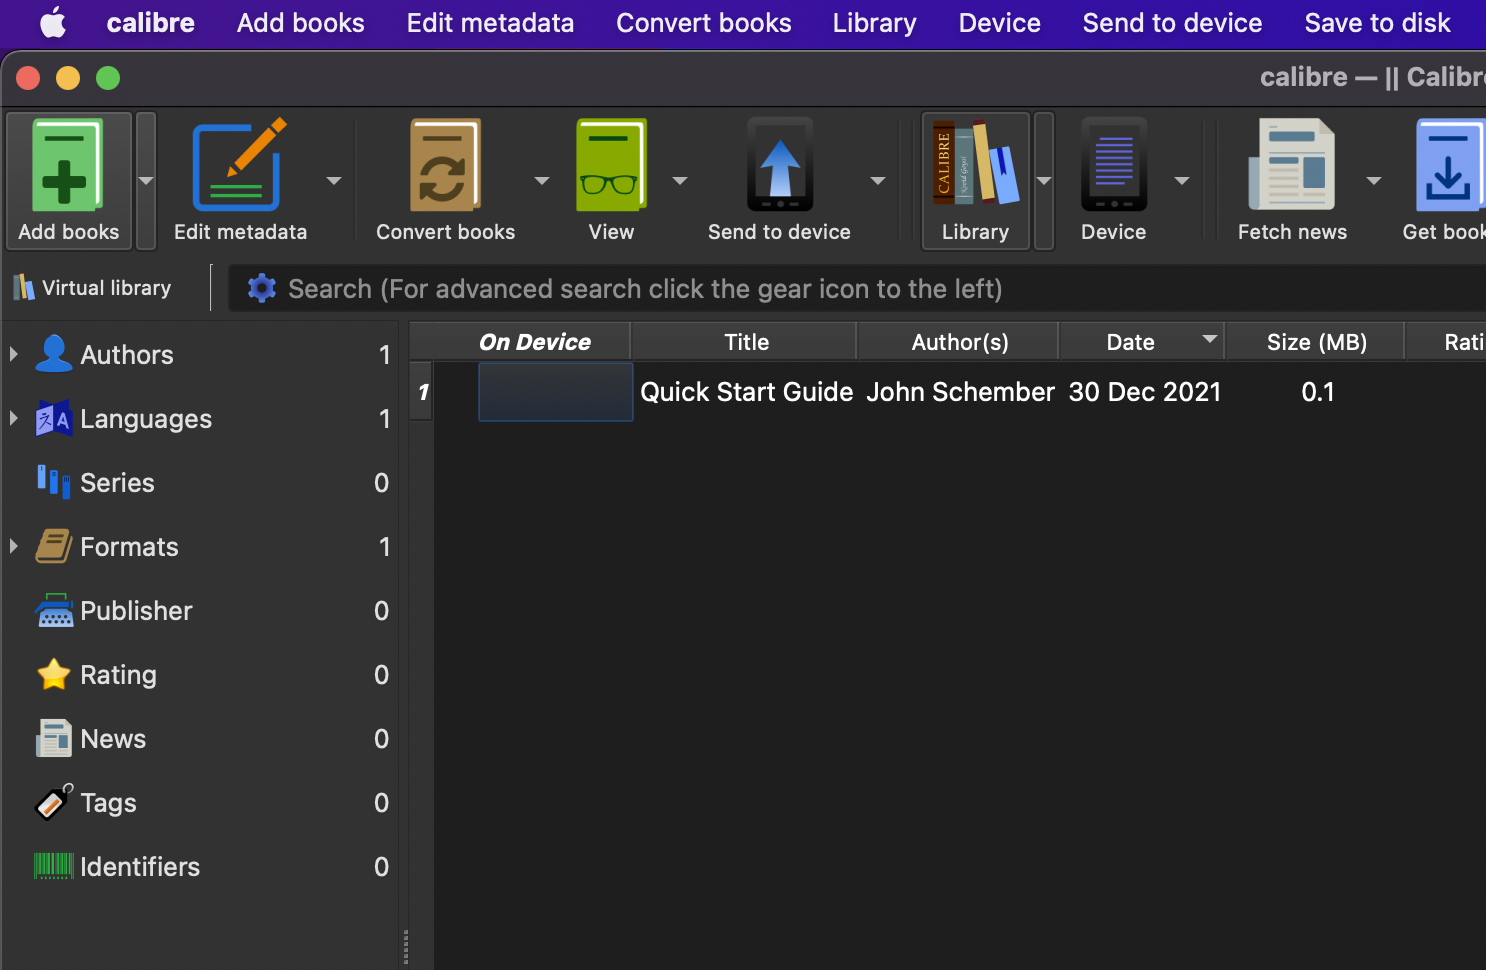Click the Add books toolbar icon
1486x970 pixels.
click(68, 166)
